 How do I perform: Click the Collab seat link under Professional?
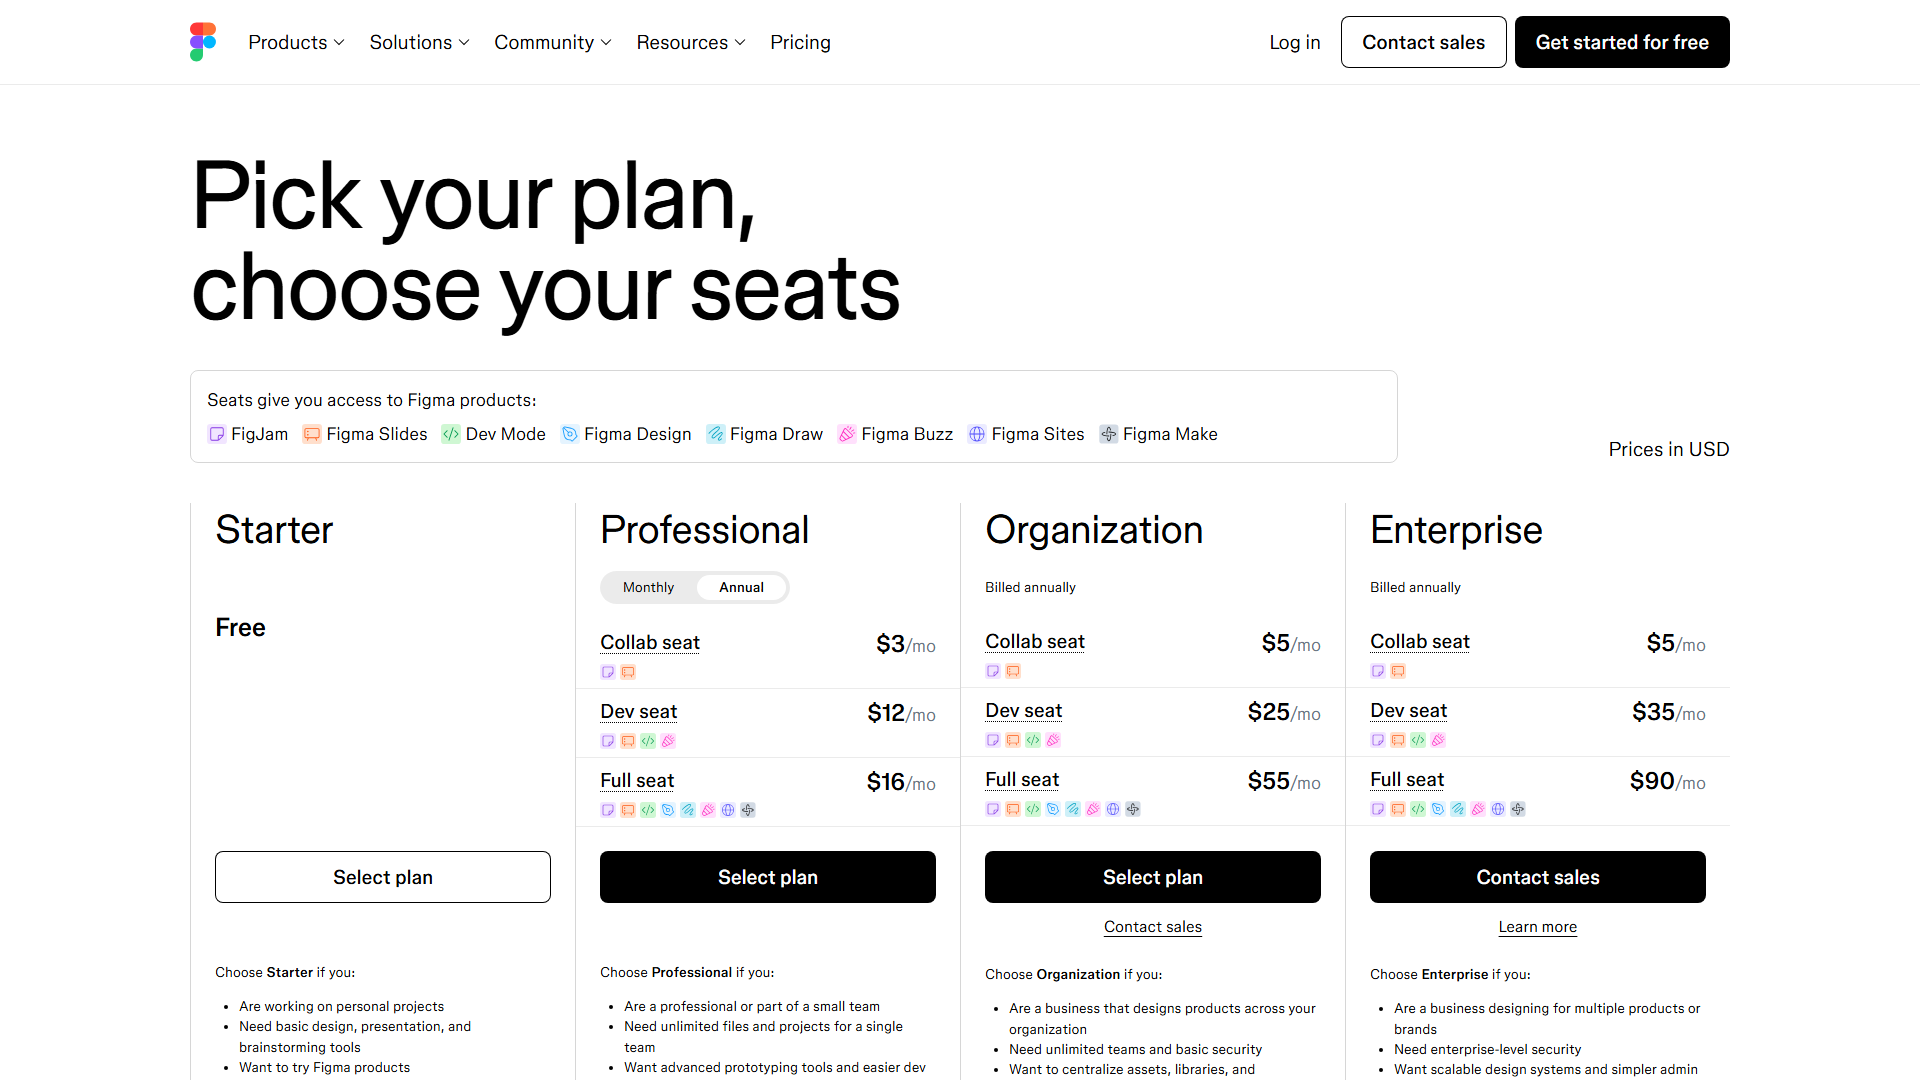click(649, 643)
